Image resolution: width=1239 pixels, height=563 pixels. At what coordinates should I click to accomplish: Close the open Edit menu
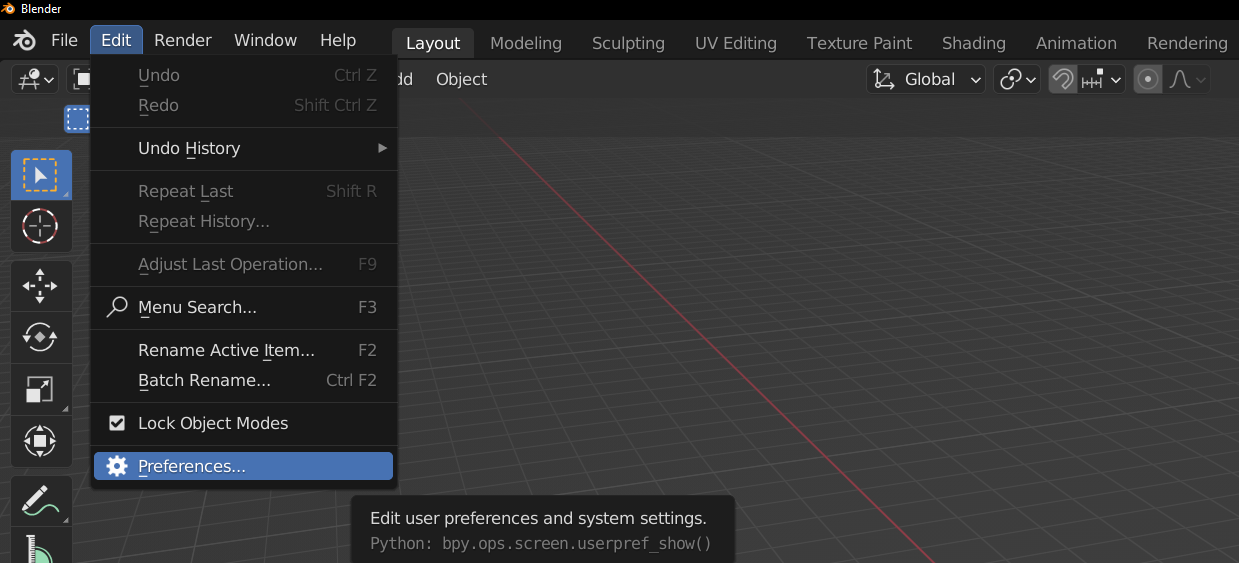116,41
